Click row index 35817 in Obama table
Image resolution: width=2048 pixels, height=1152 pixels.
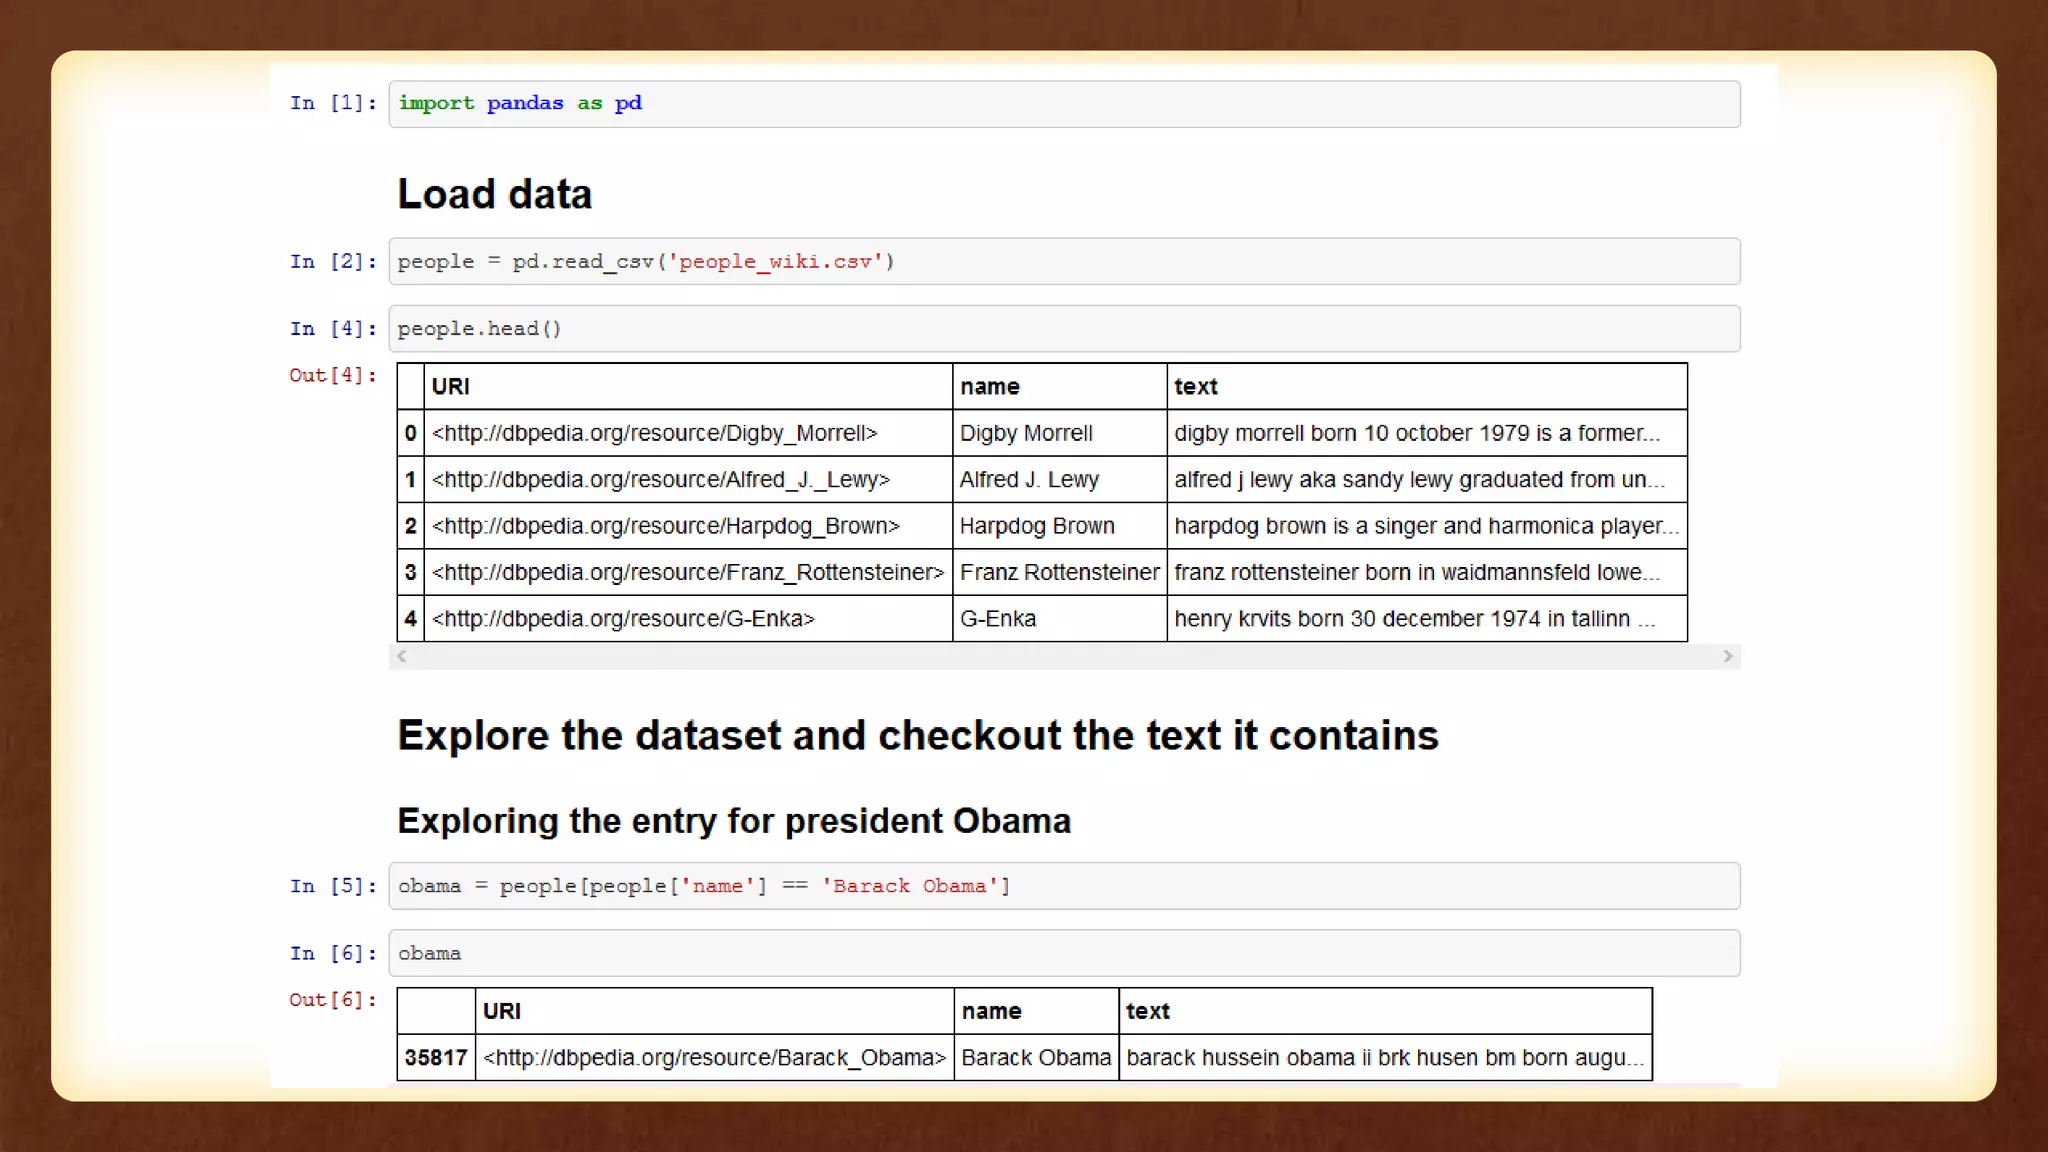pyautogui.click(x=435, y=1058)
